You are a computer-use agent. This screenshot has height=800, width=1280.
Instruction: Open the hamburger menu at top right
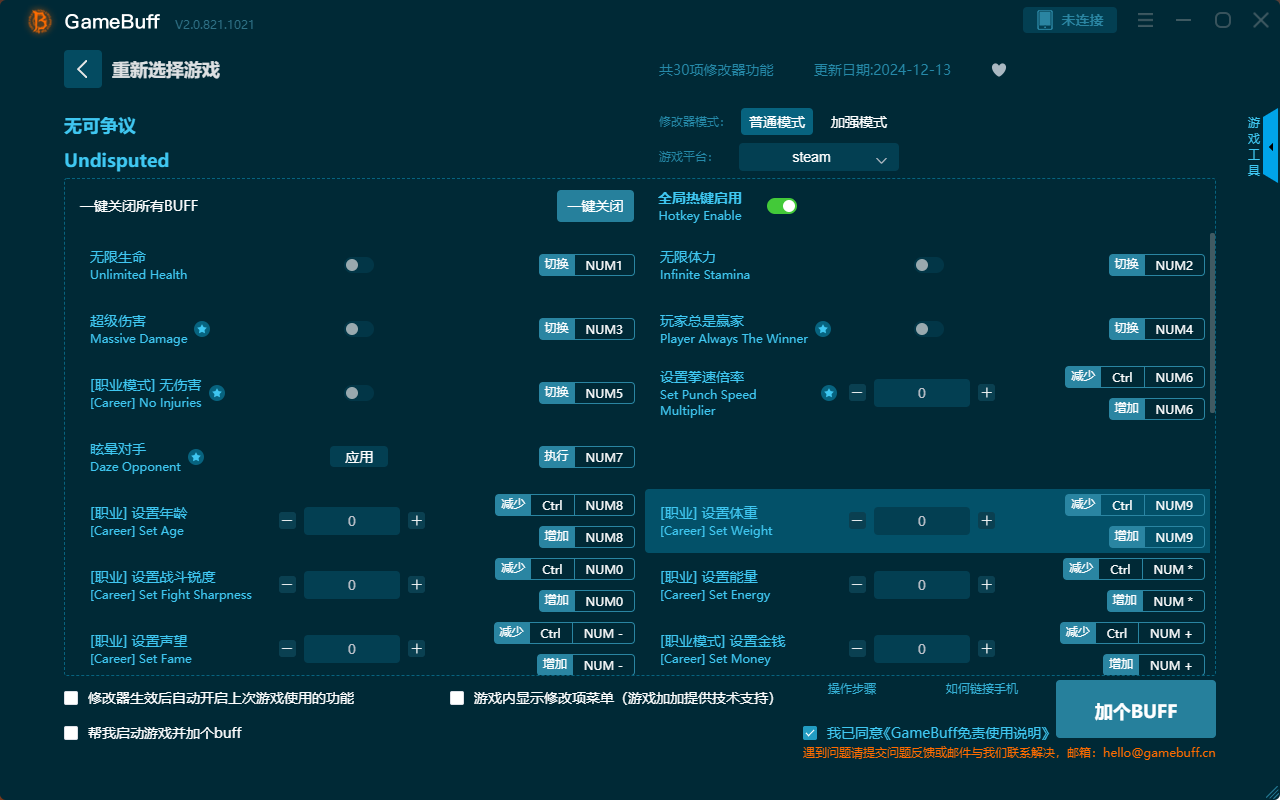coord(1145,20)
